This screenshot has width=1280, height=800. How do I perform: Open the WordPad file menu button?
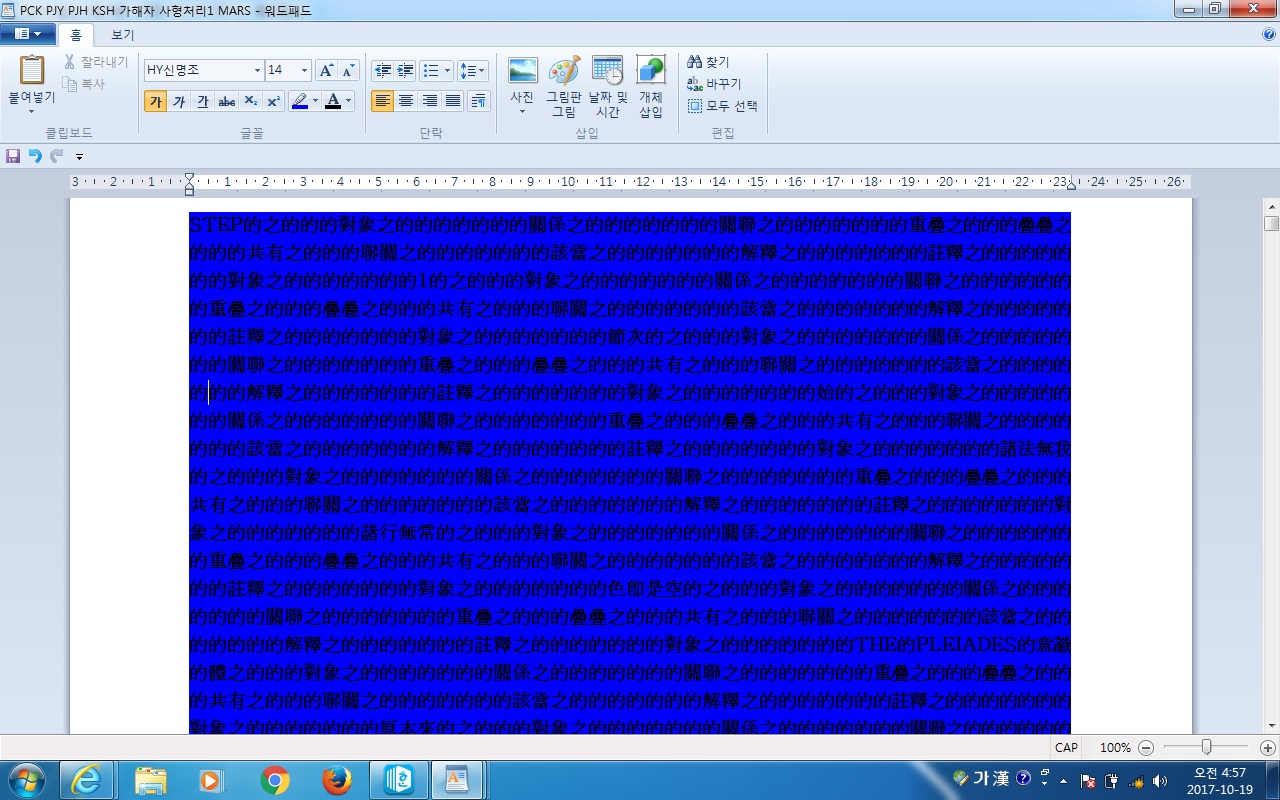(27, 34)
